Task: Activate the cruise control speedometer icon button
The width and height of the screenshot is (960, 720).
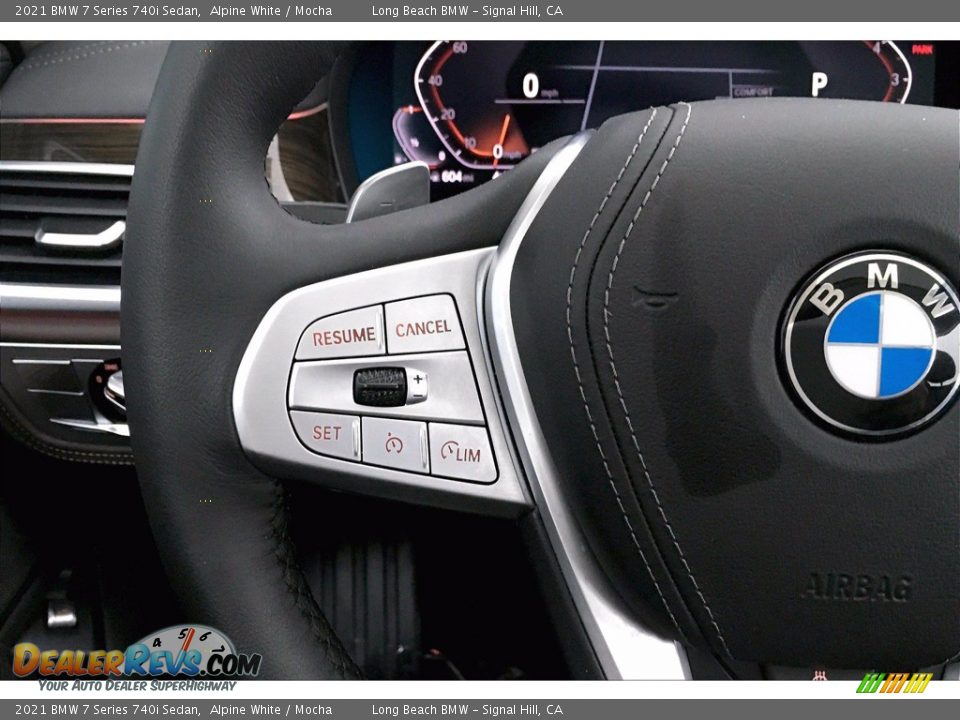Action: click(394, 443)
